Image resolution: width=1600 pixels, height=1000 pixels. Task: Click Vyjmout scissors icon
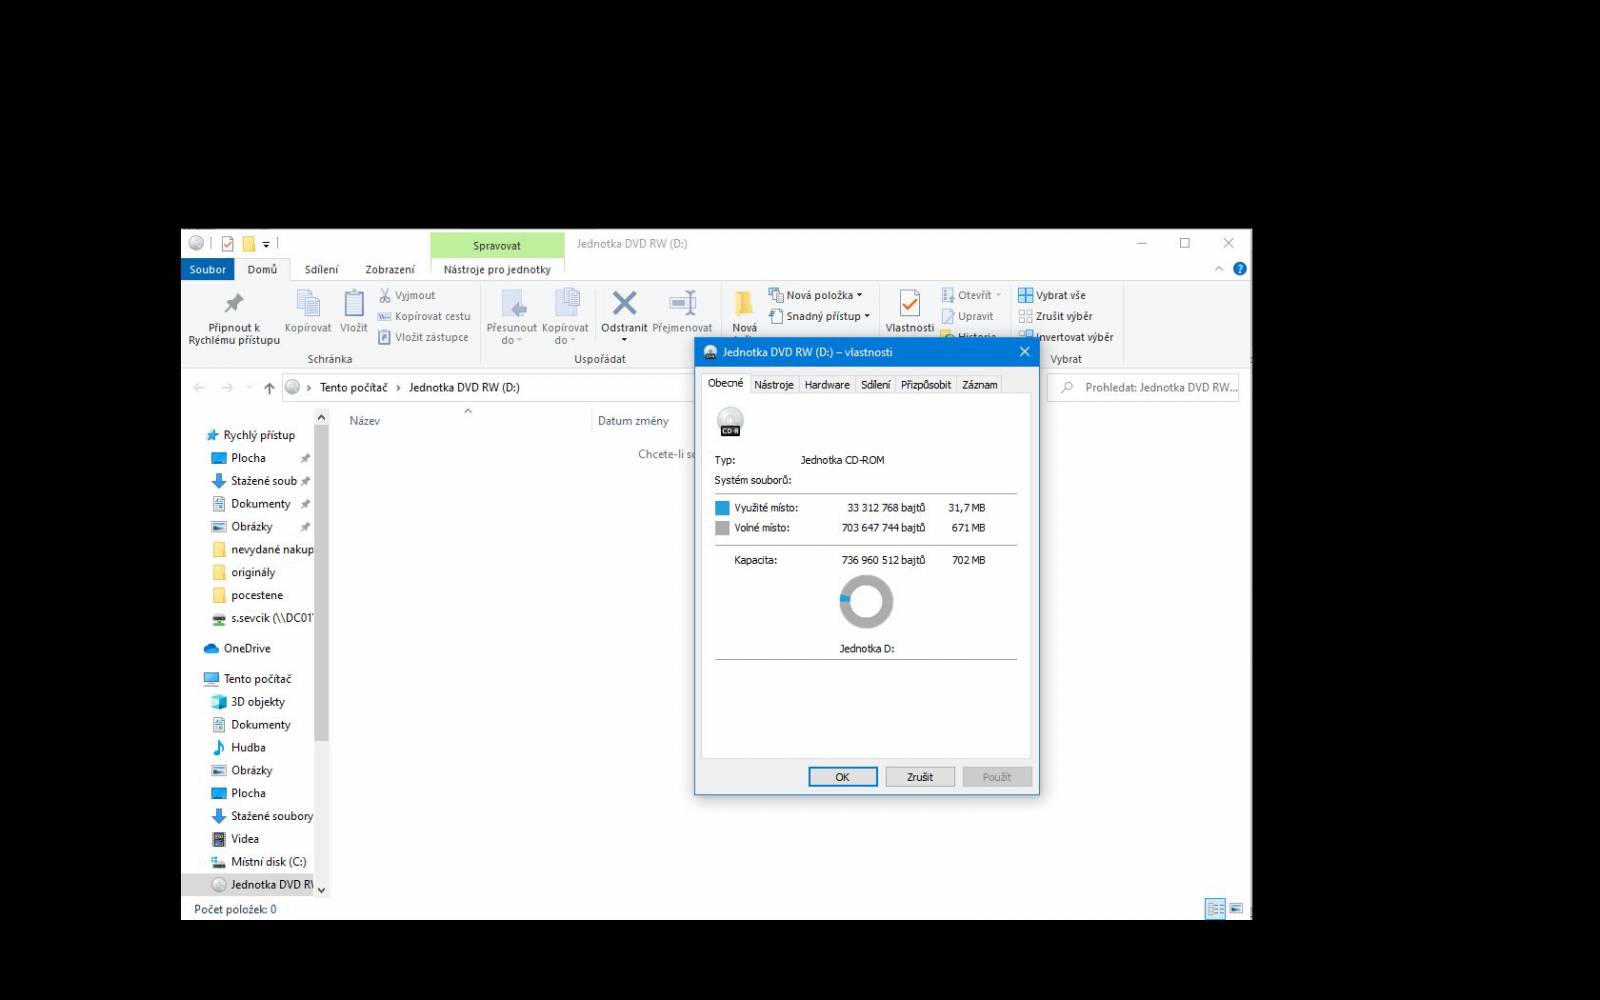coord(385,295)
